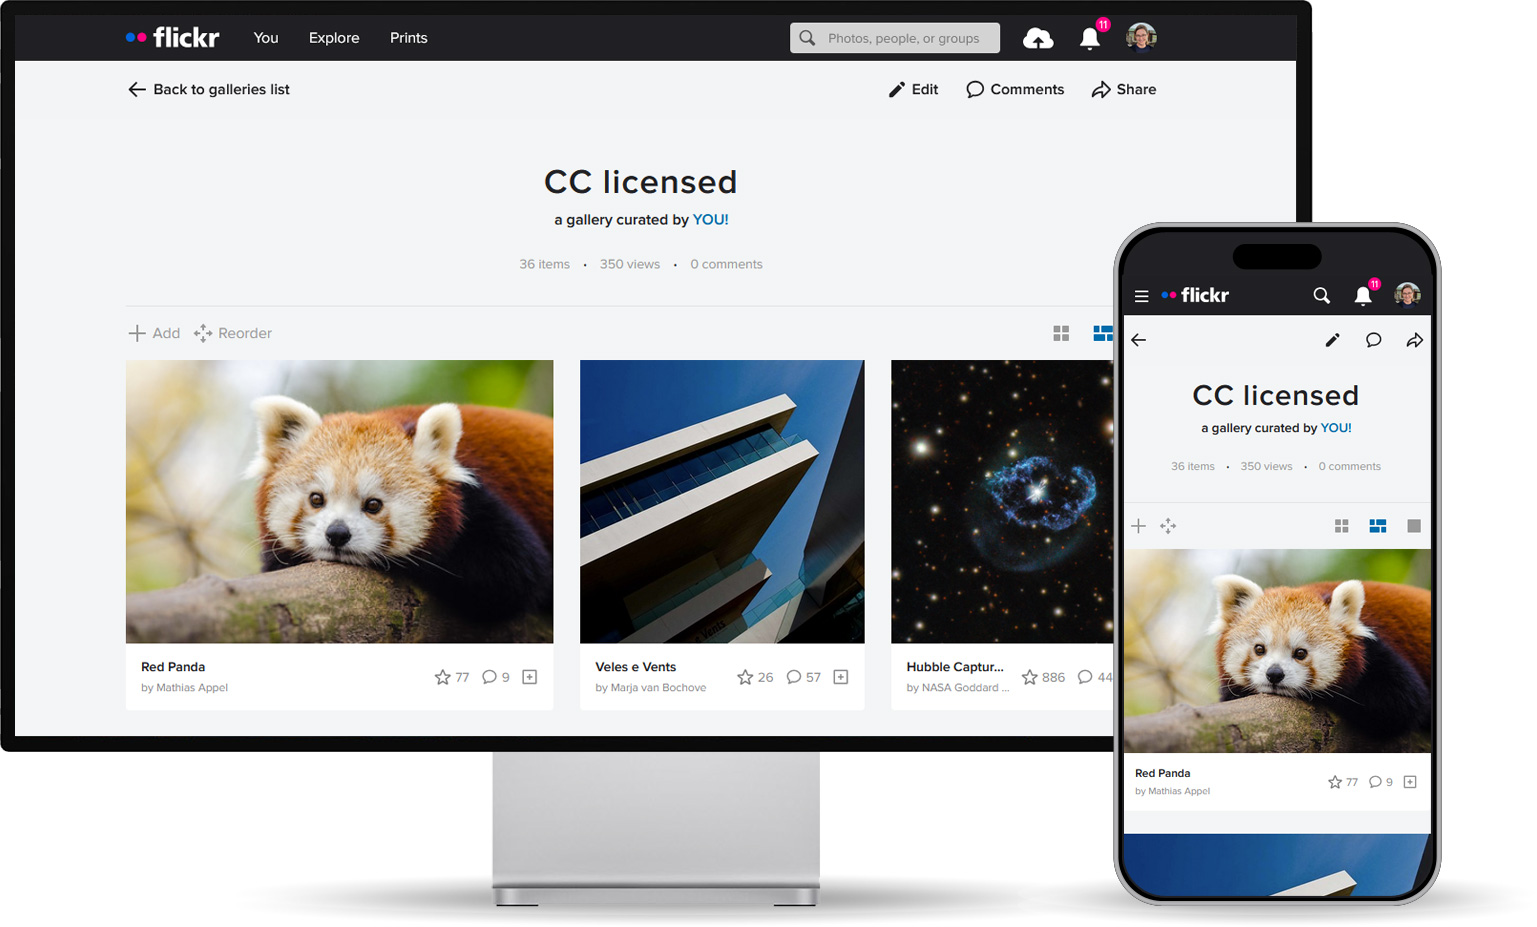Click the desktop upload cloud icon

(x=1038, y=38)
